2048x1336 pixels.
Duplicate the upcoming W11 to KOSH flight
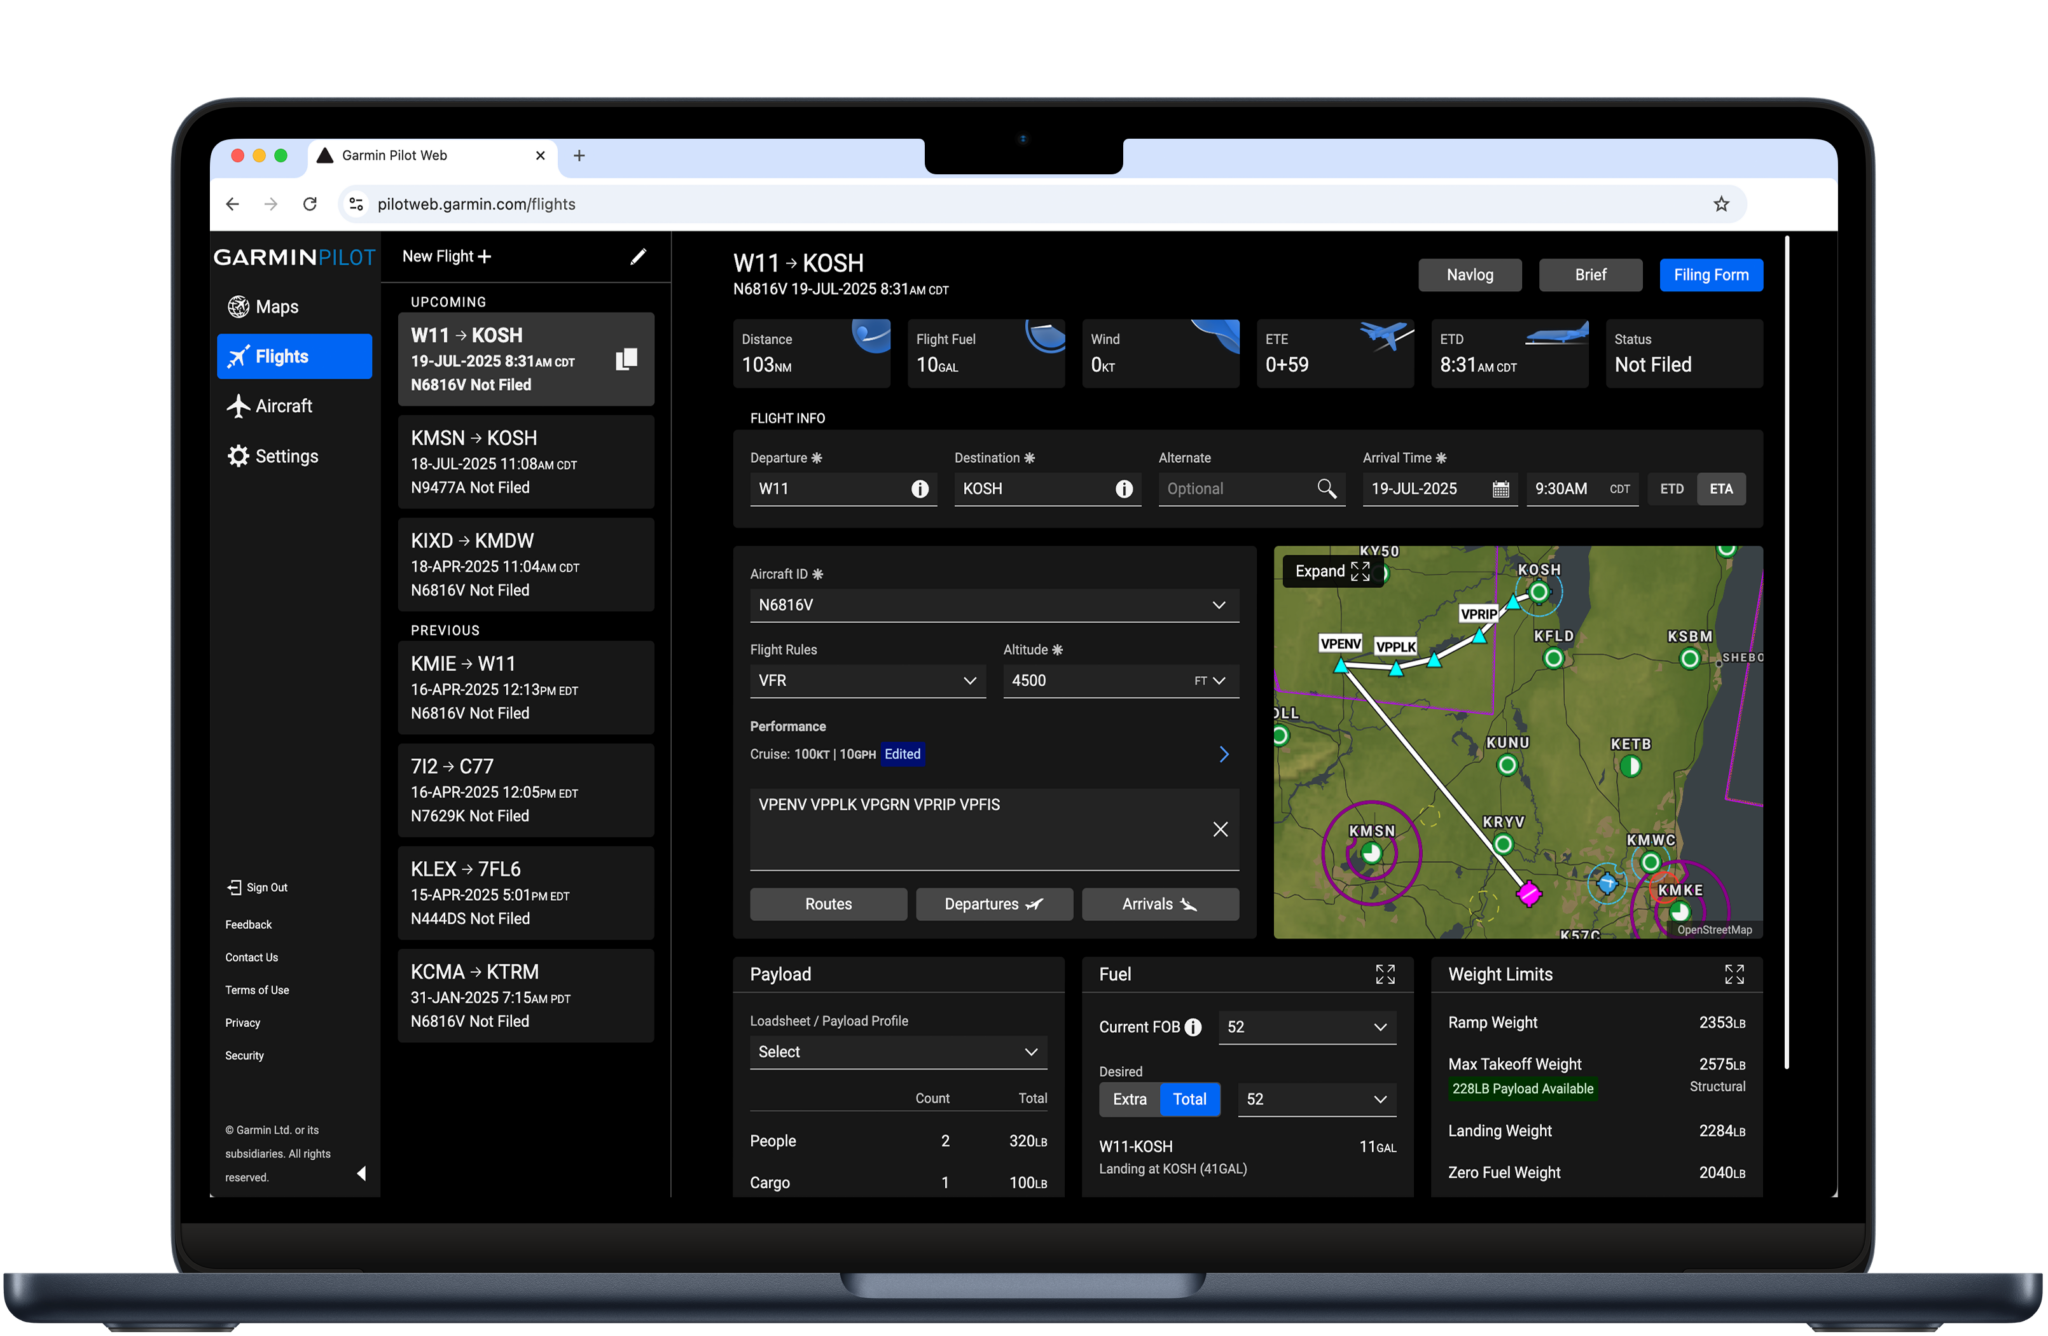(626, 358)
